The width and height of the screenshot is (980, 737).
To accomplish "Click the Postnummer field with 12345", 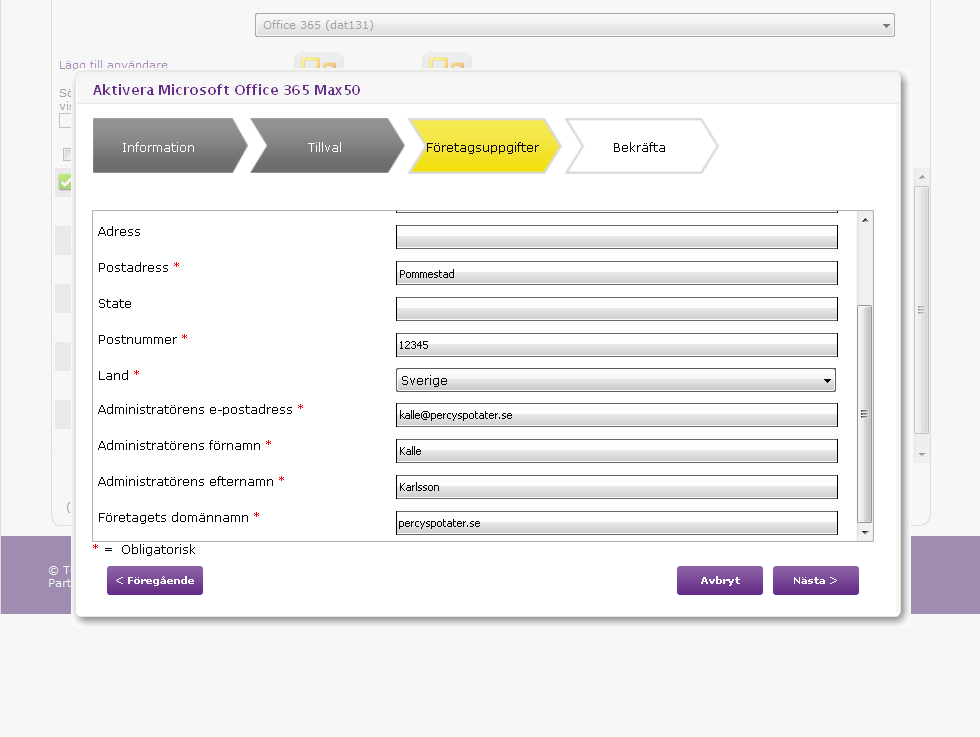I will 617,344.
